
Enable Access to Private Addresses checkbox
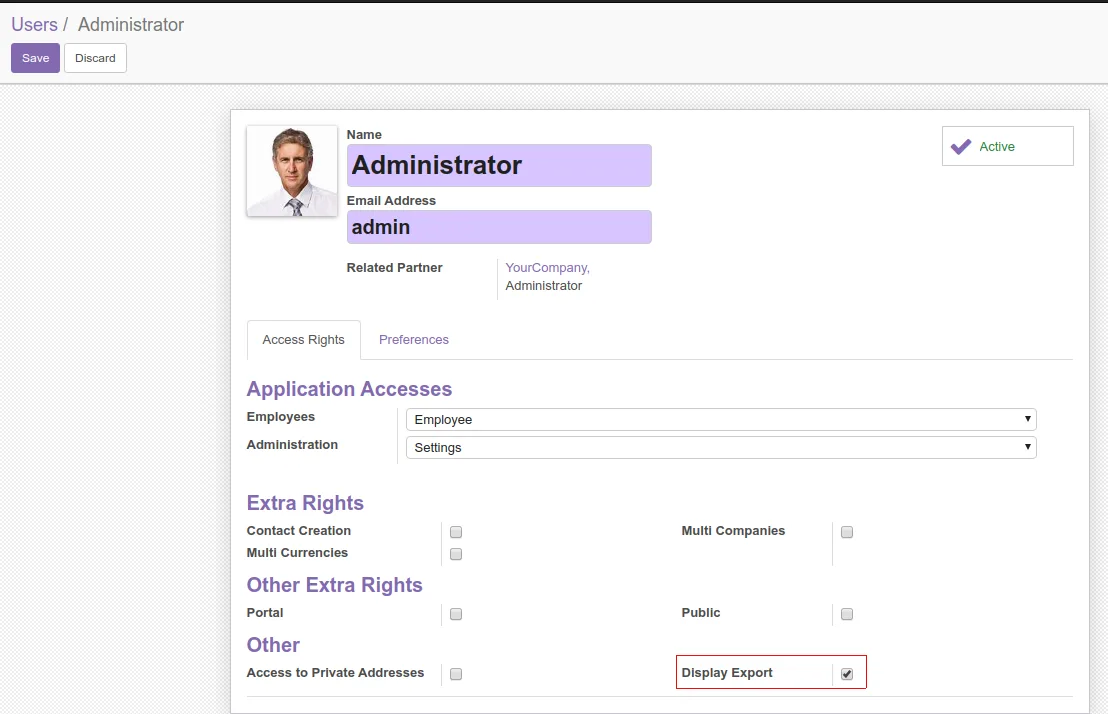pos(456,674)
